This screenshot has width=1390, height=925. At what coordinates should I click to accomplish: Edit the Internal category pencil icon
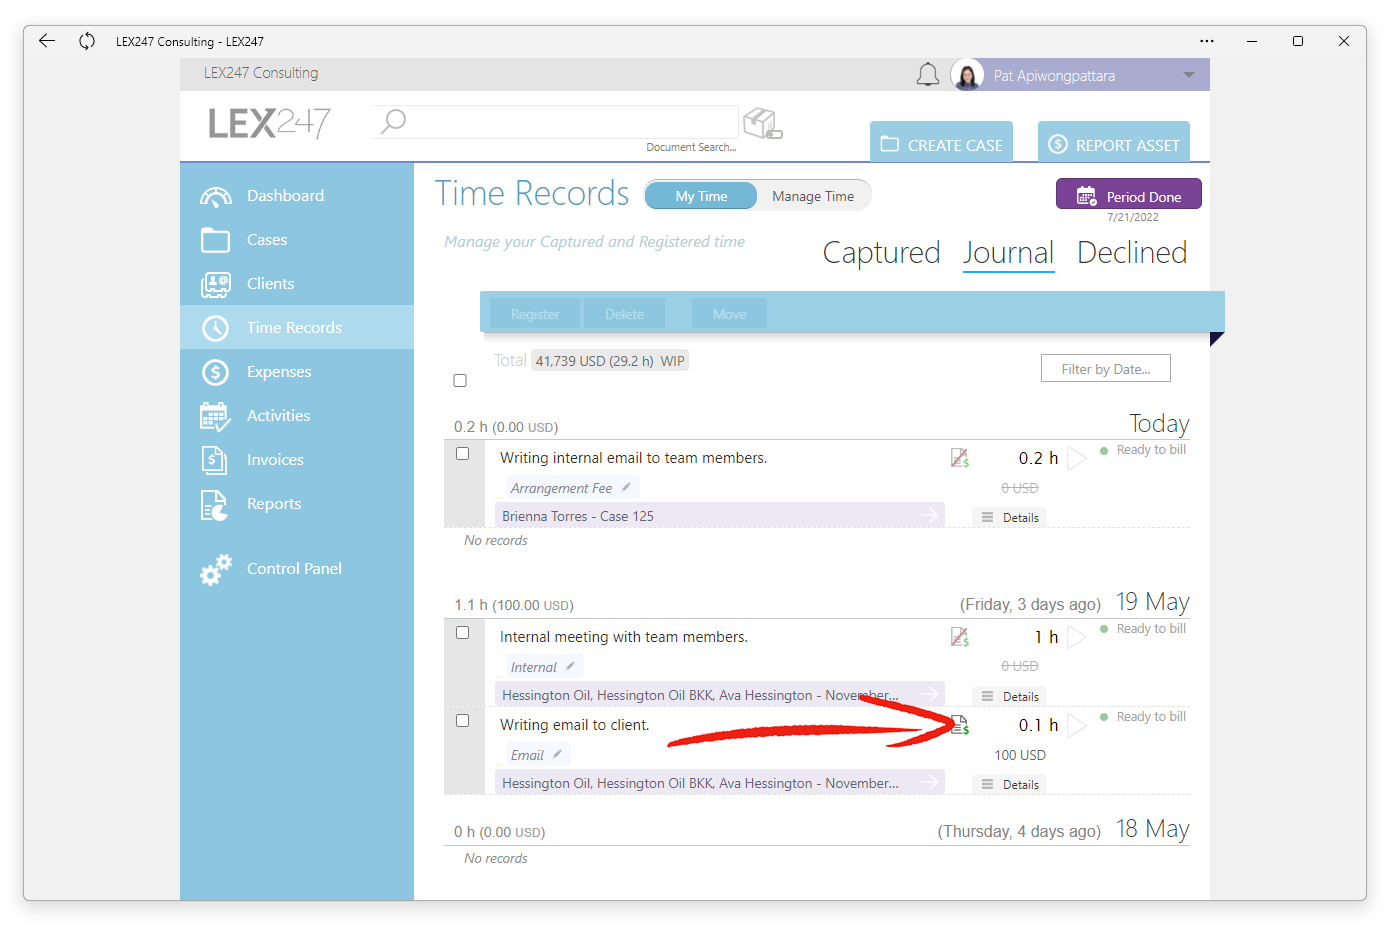570,666
